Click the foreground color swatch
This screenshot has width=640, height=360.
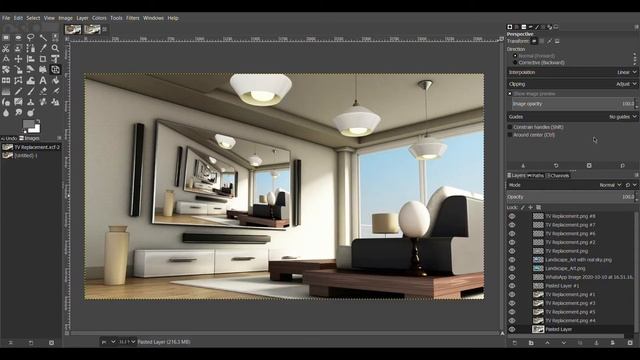tap(29, 124)
